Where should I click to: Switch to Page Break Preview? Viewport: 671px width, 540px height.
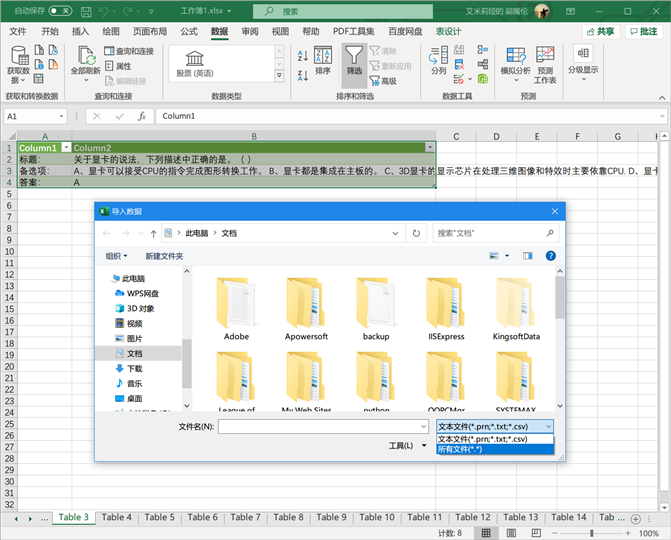point(536,533)
